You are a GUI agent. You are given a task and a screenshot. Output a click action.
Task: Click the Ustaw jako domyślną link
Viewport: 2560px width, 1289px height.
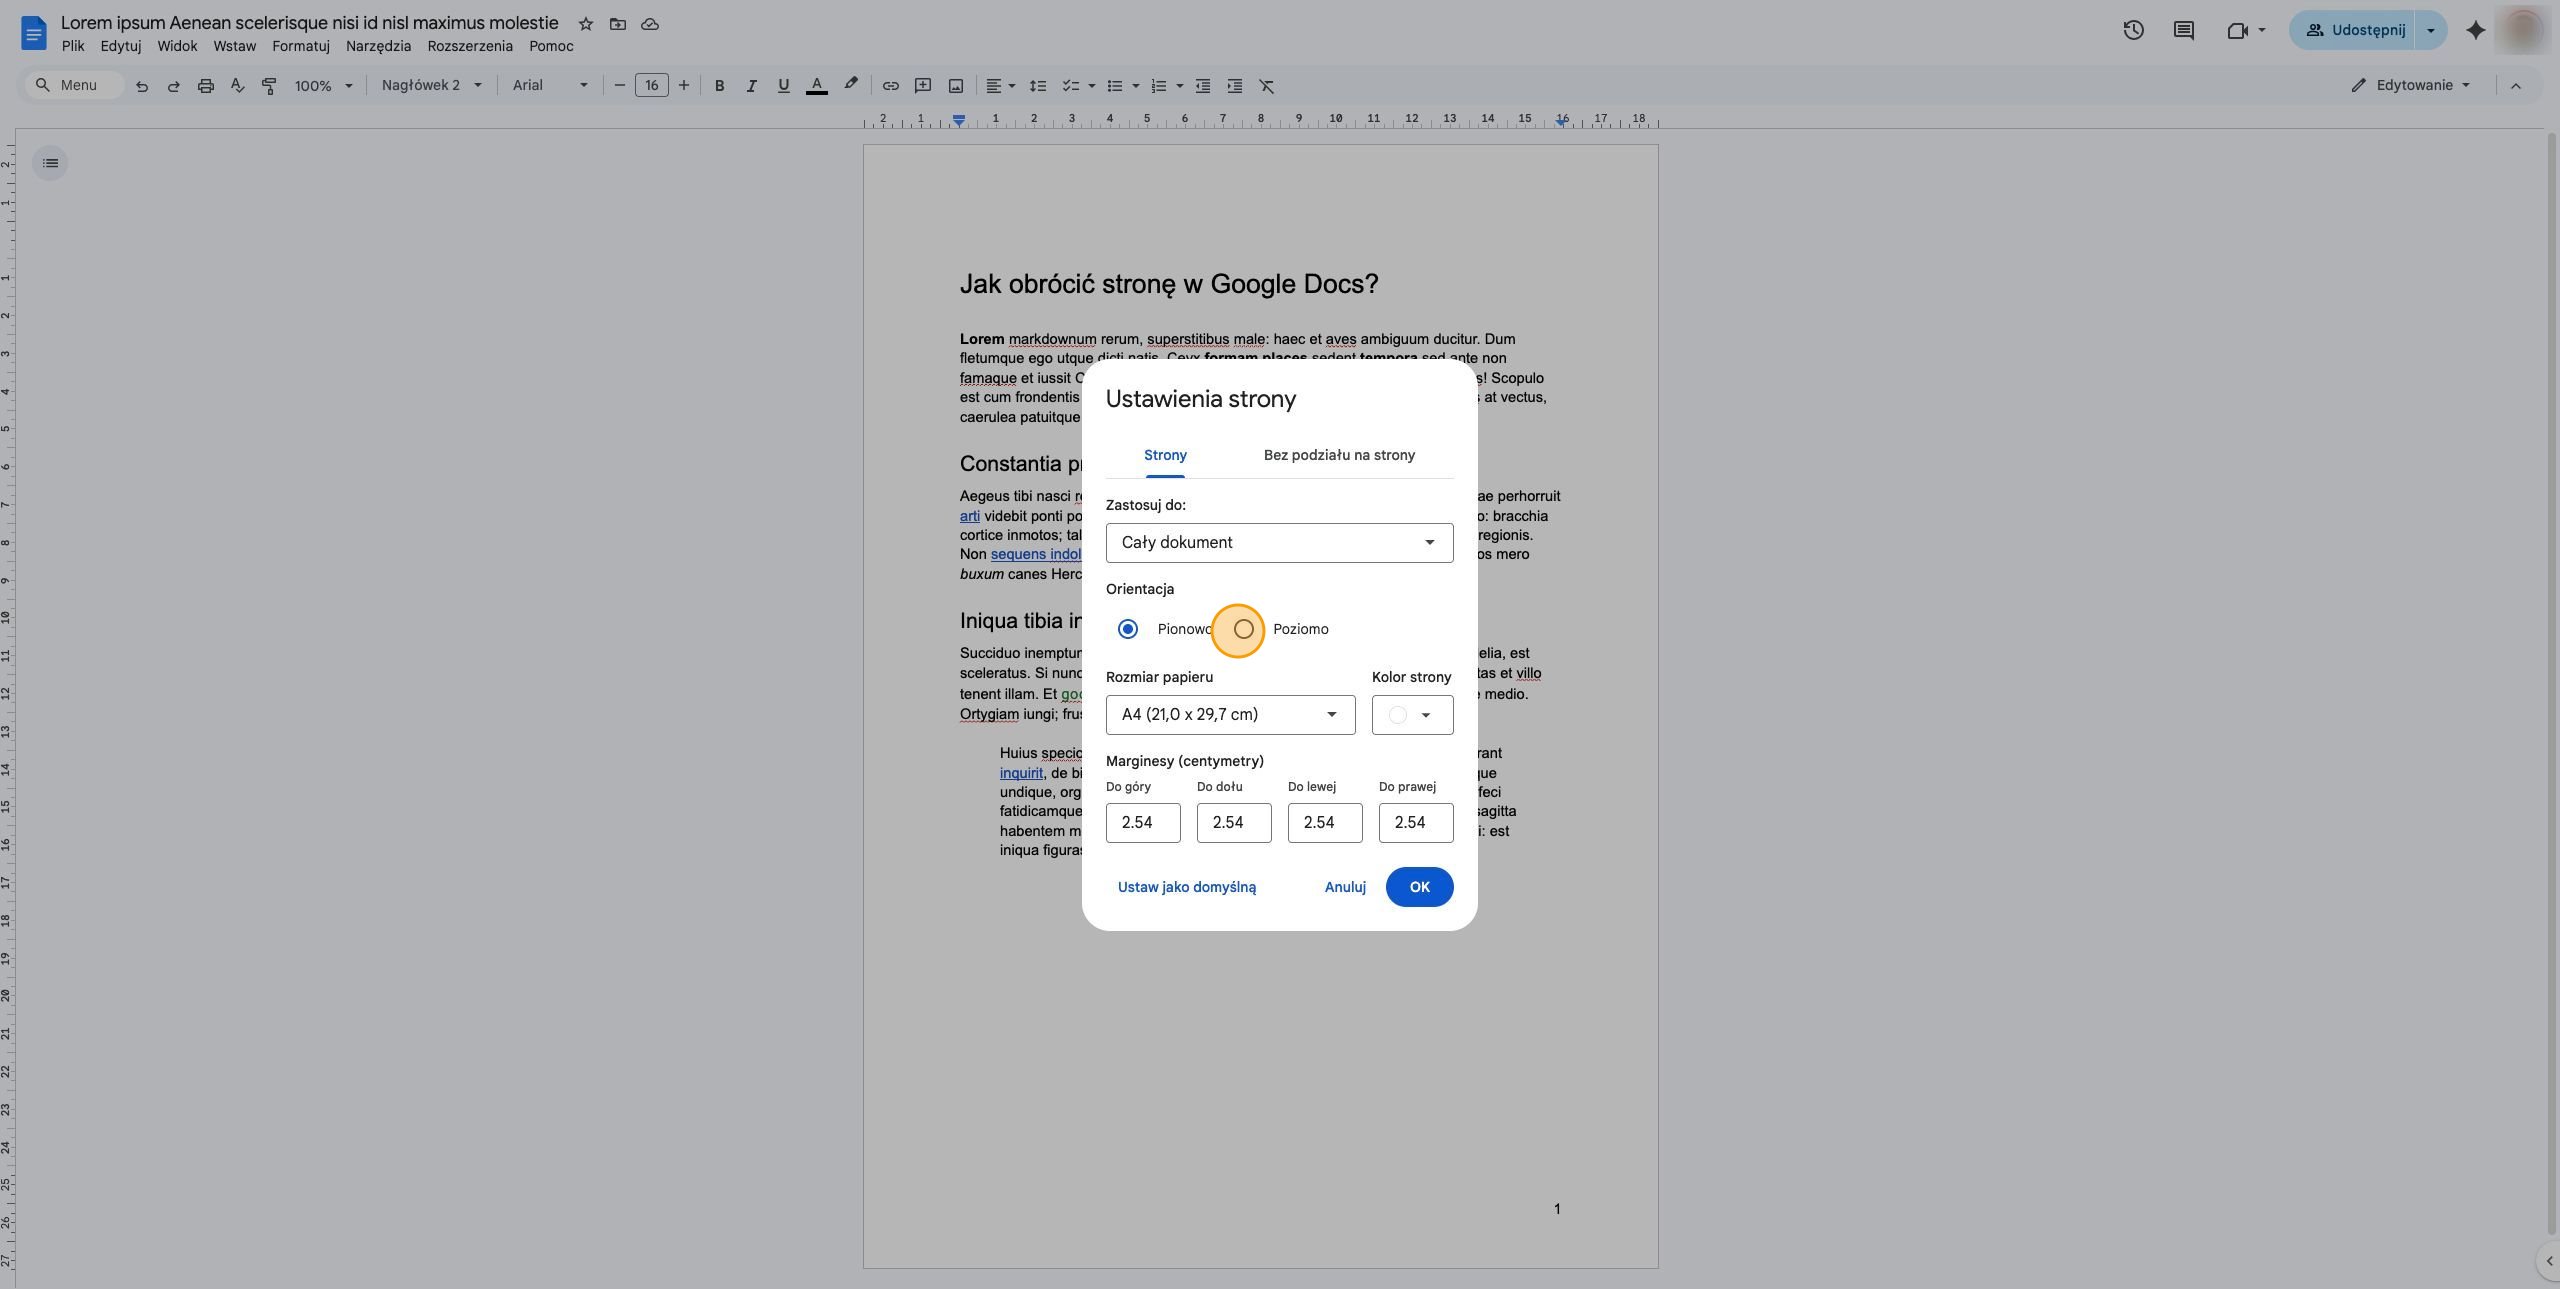tap(1187, 887)
